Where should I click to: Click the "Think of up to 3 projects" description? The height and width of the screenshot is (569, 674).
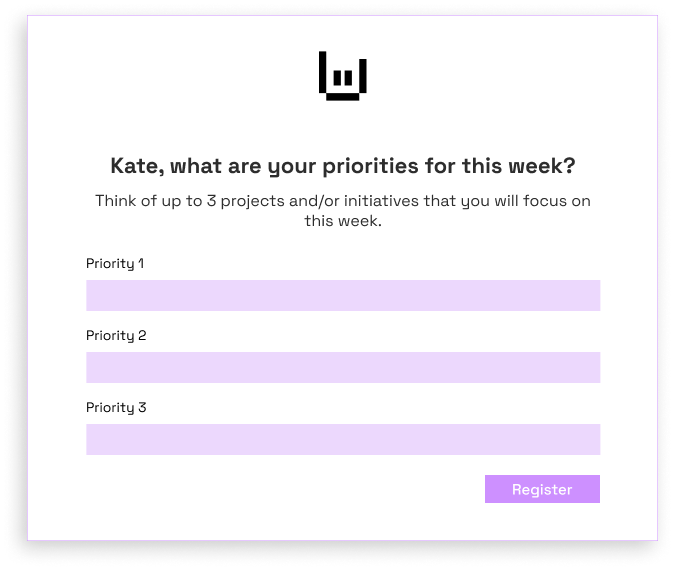[x=342, y=201]
